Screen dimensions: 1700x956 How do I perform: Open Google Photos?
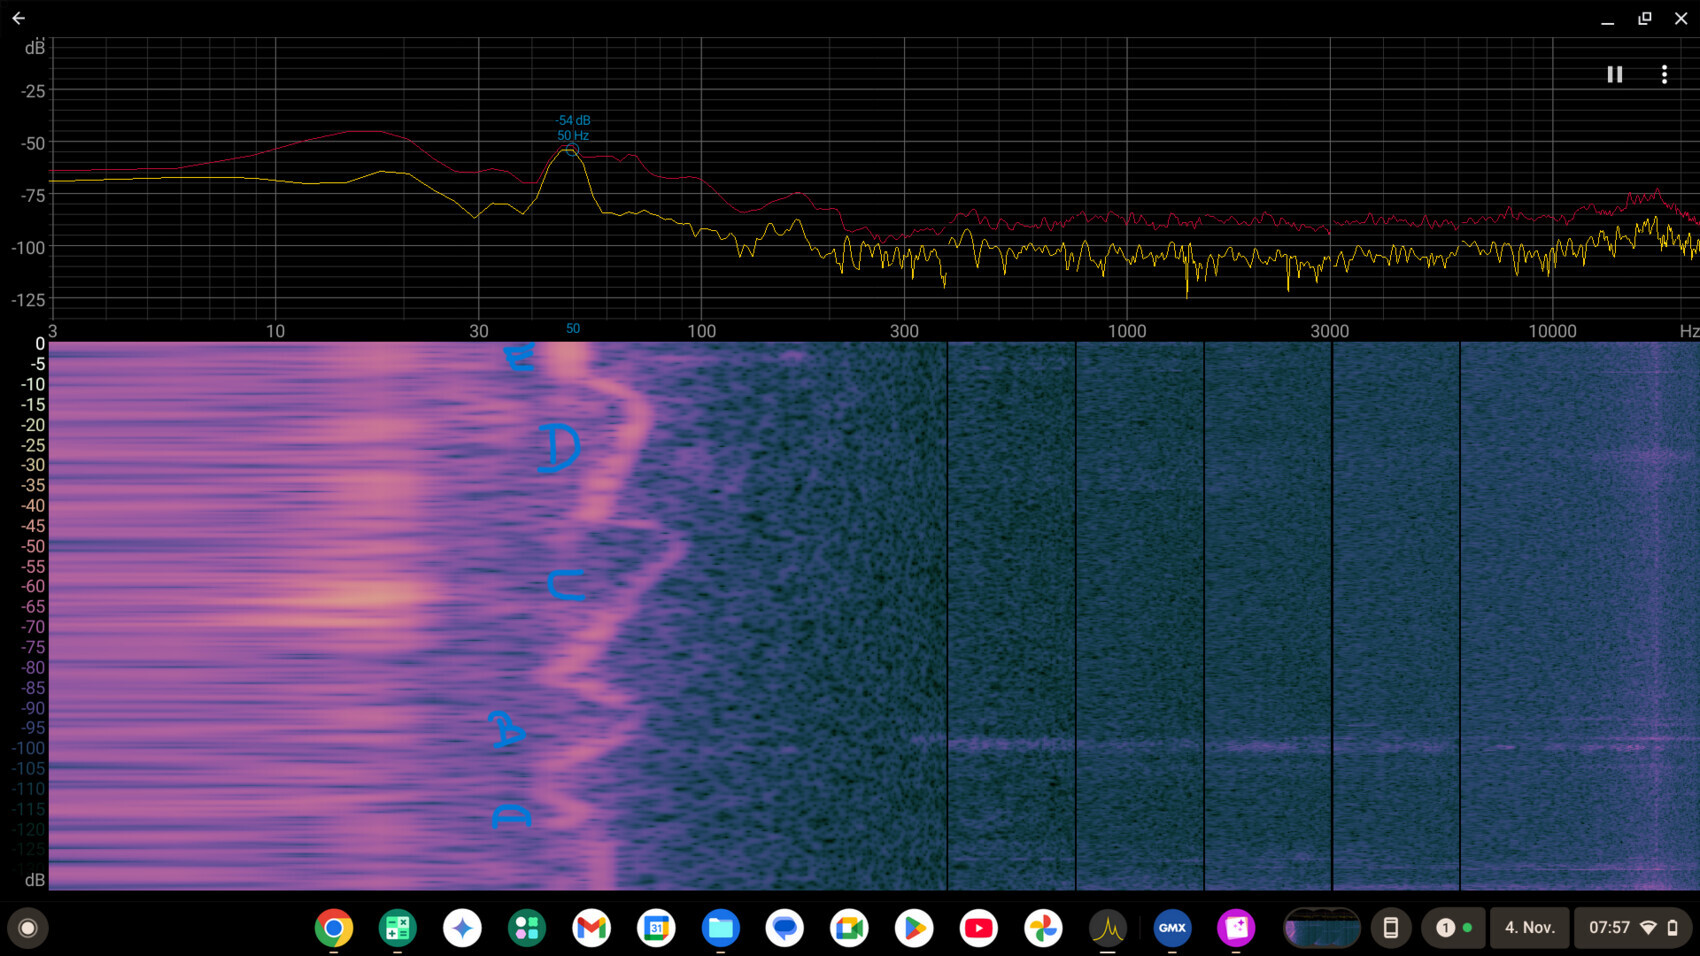pos(1043,928)
